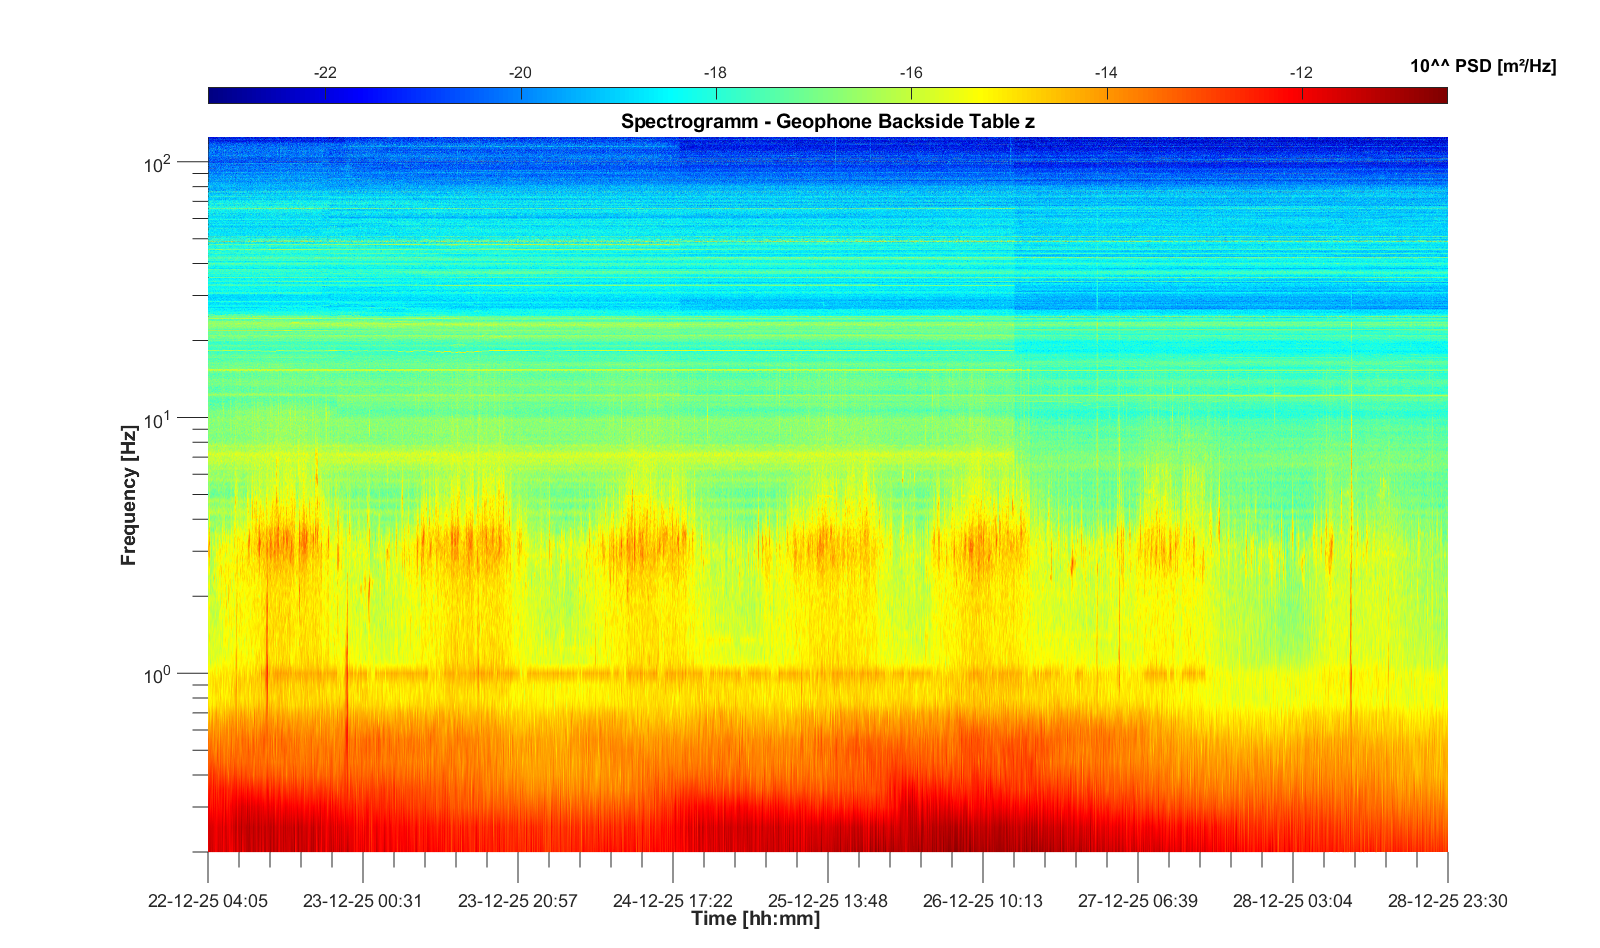The image size is (1600, 948).
Task: Pick the dark blue end of the colorbar
Action: pyautogui.click(x=217, y=96)
